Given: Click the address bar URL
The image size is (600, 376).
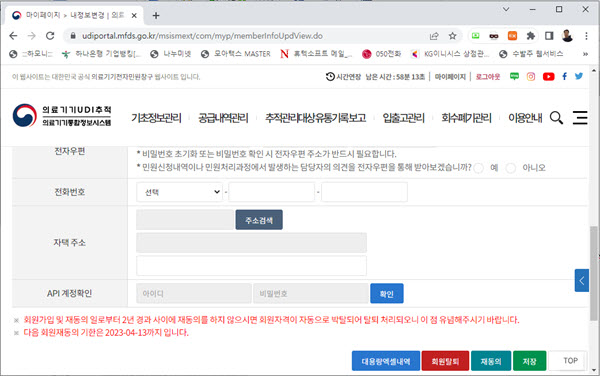Looking at the screenshot, I should point(202,36).
